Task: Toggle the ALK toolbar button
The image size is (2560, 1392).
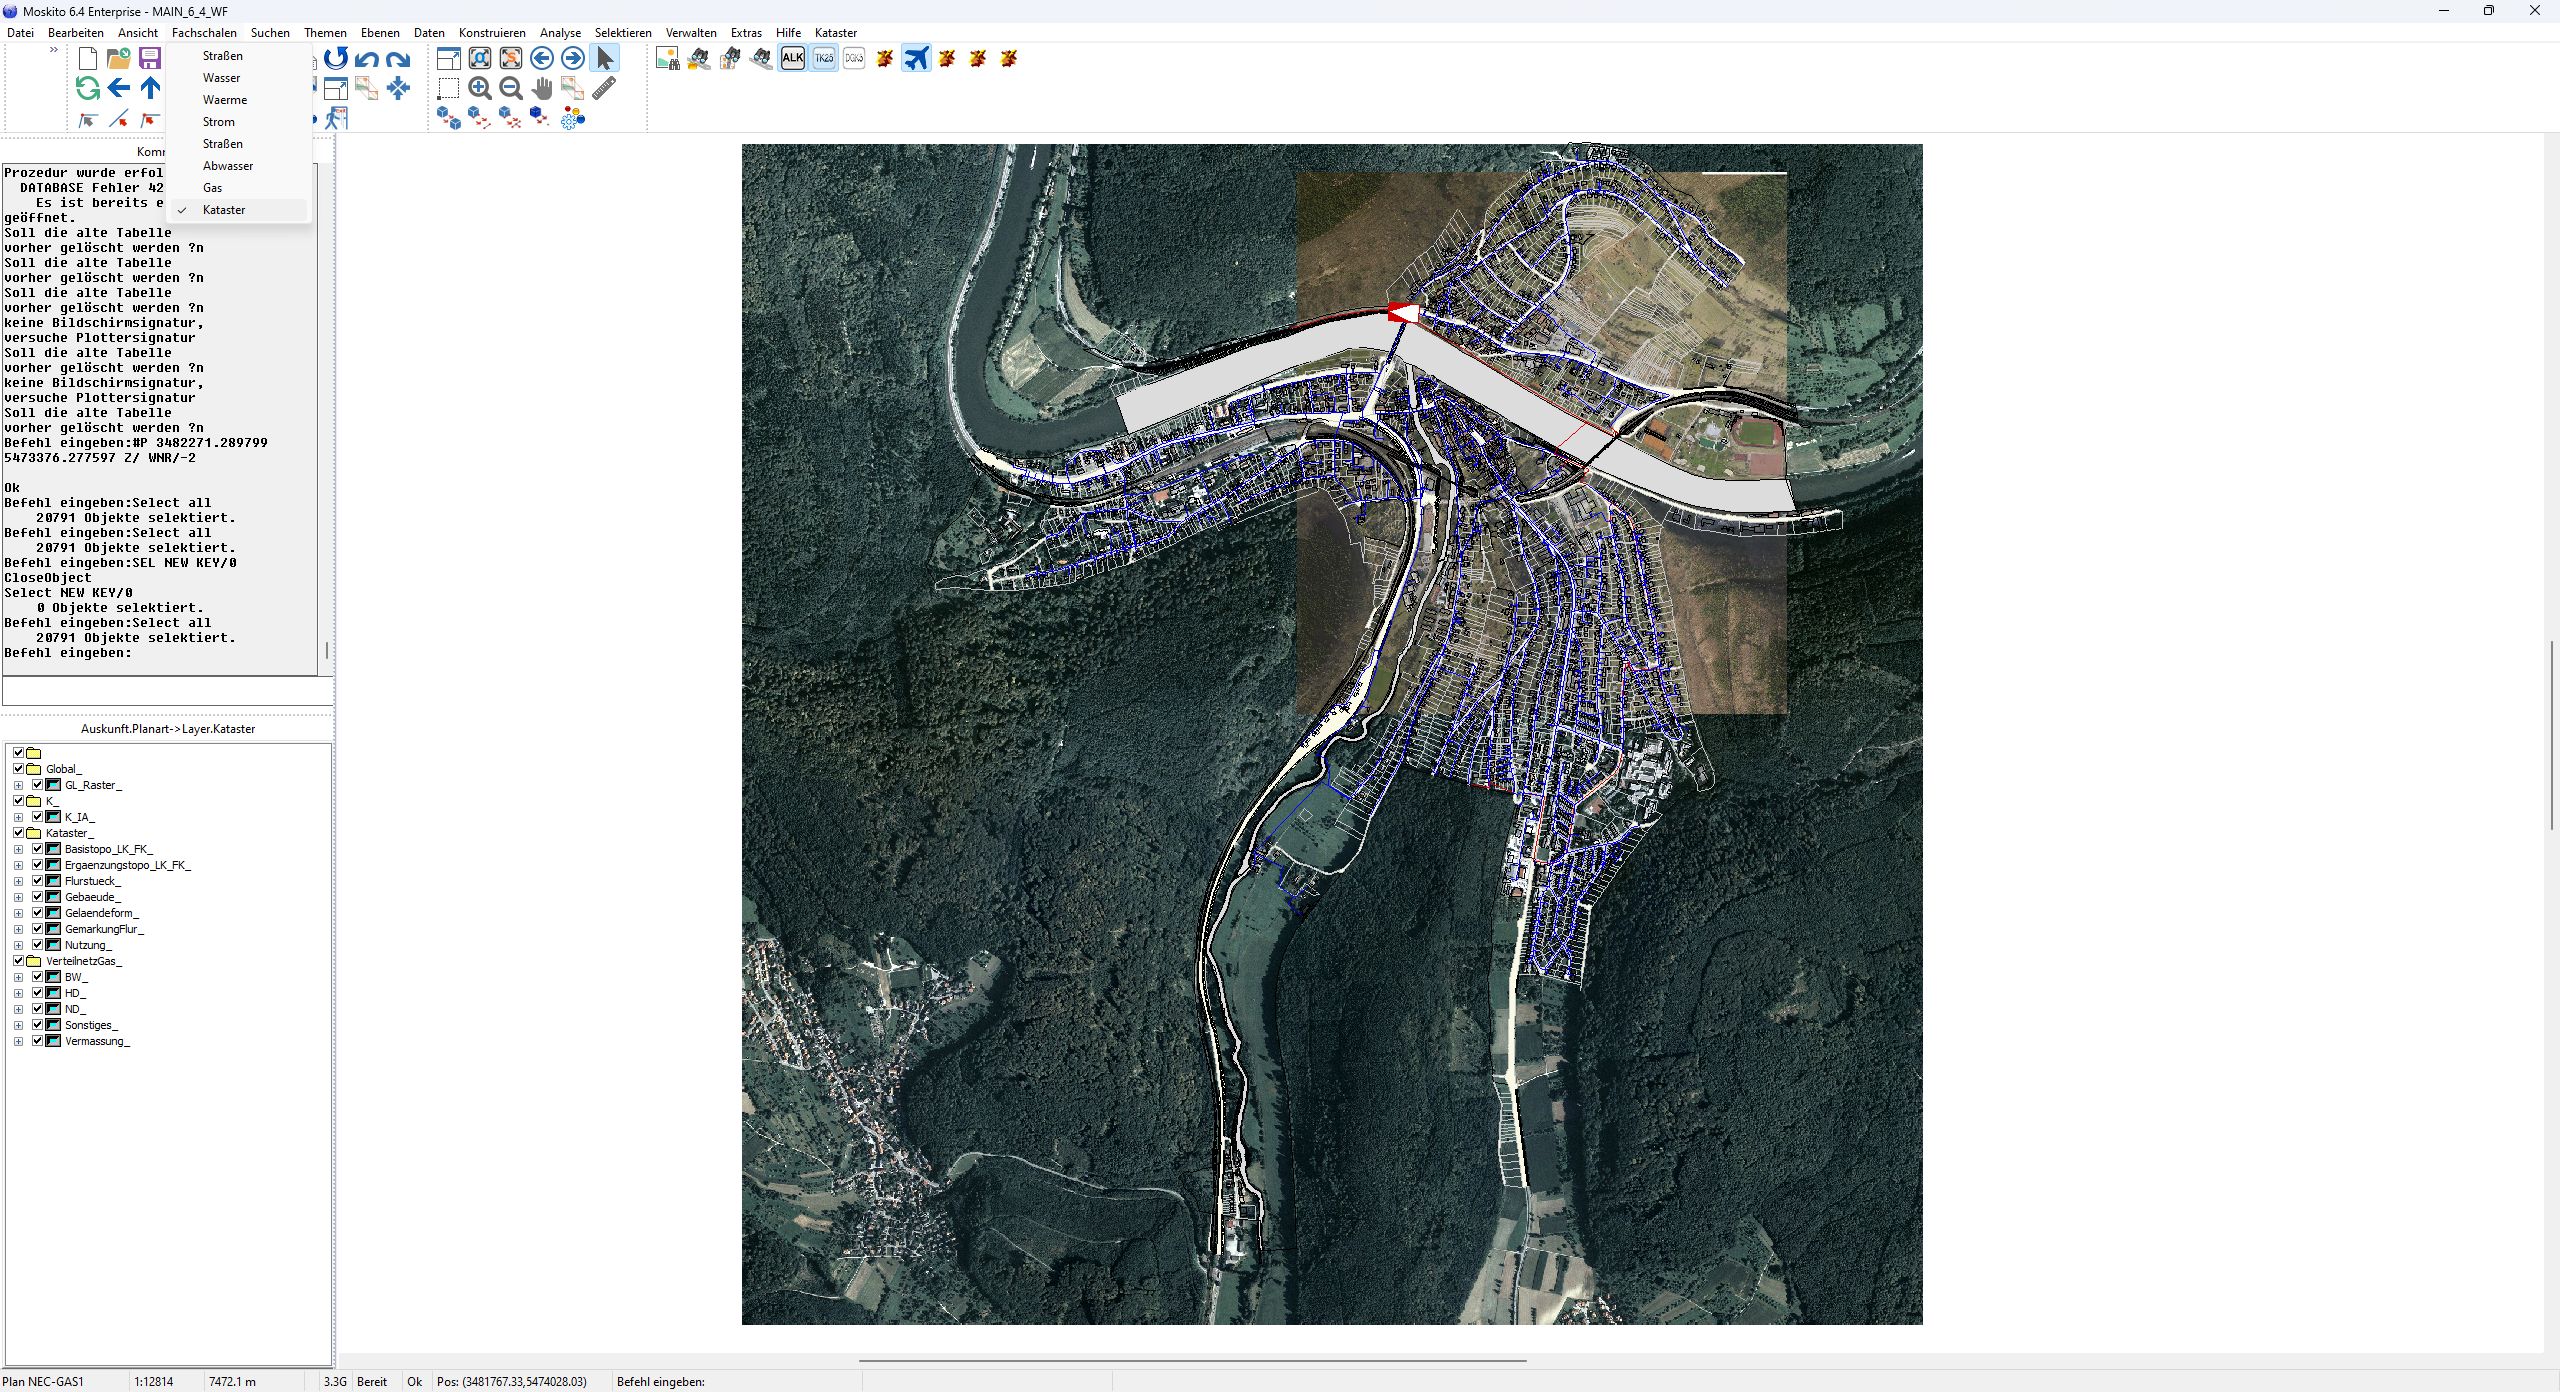Action: point(792,58)
